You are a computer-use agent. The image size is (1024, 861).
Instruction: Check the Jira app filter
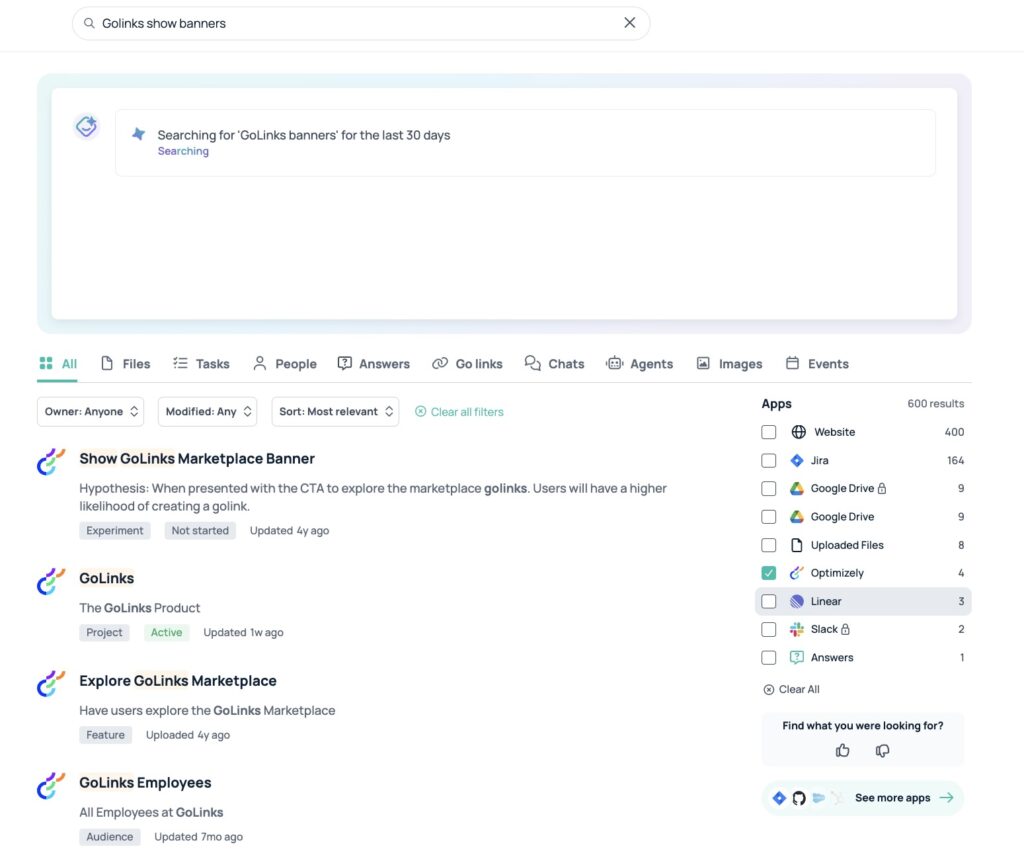pyautogui.click(x=768, y=461)
